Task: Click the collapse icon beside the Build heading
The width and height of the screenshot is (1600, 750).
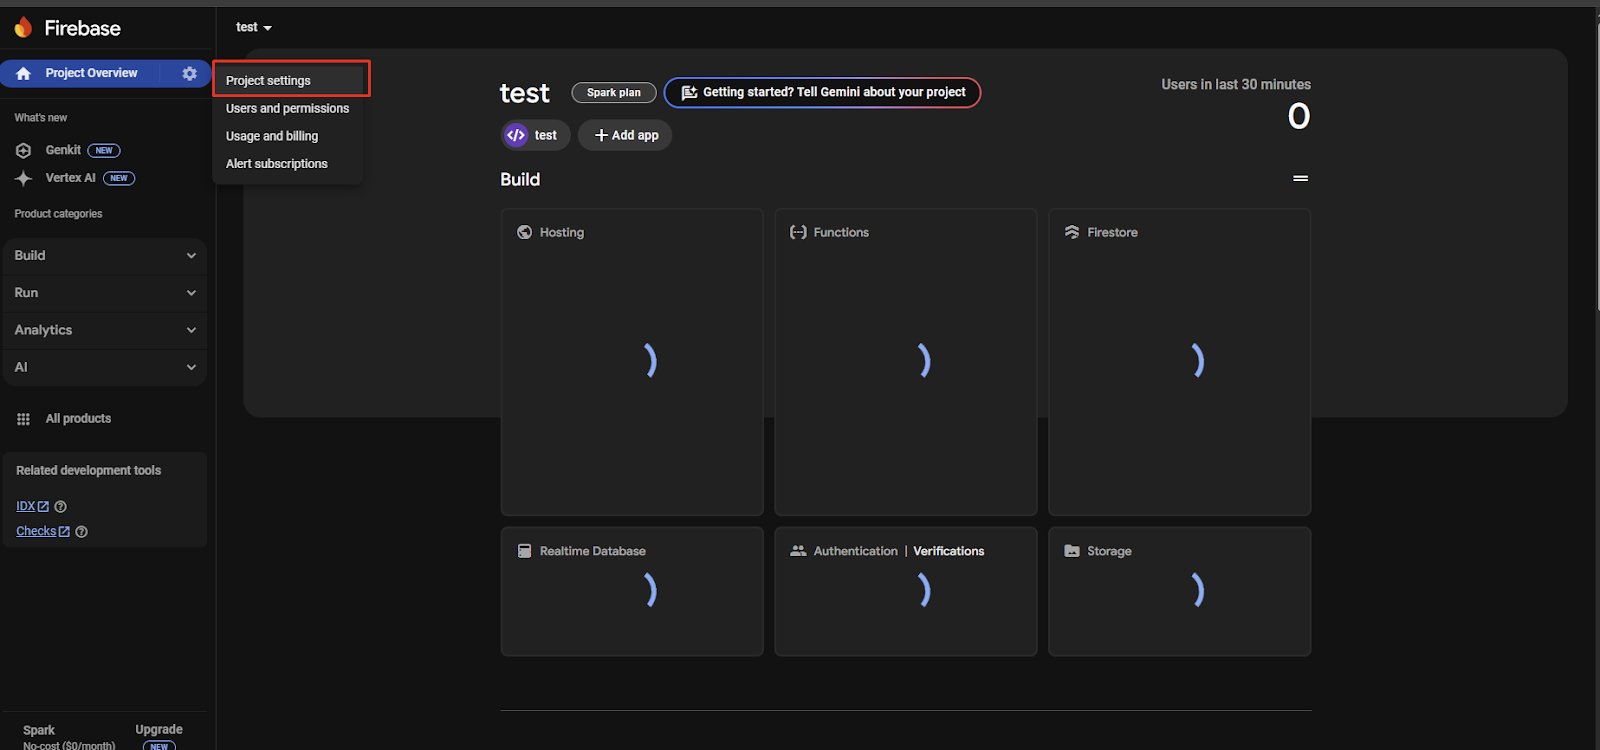Action: click(1300, 178)
